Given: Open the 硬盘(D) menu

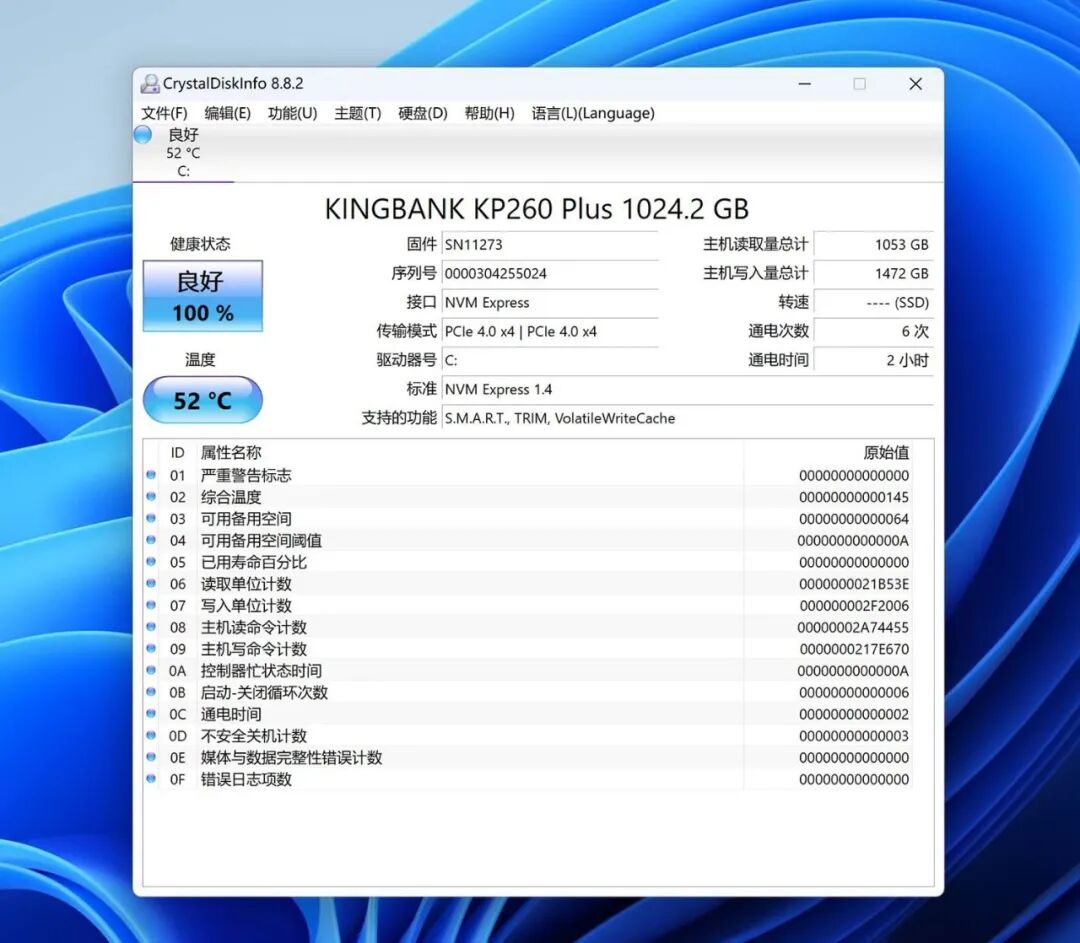Looking at the screenshot, I should [423, 113].
